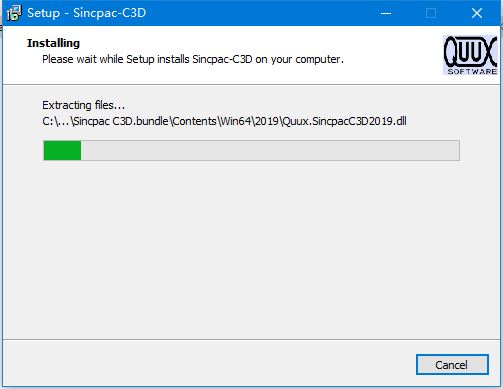Click the green filled part of the progress bar
The image size is (503, 389).
pyautogui.click(x=62, y=151)
